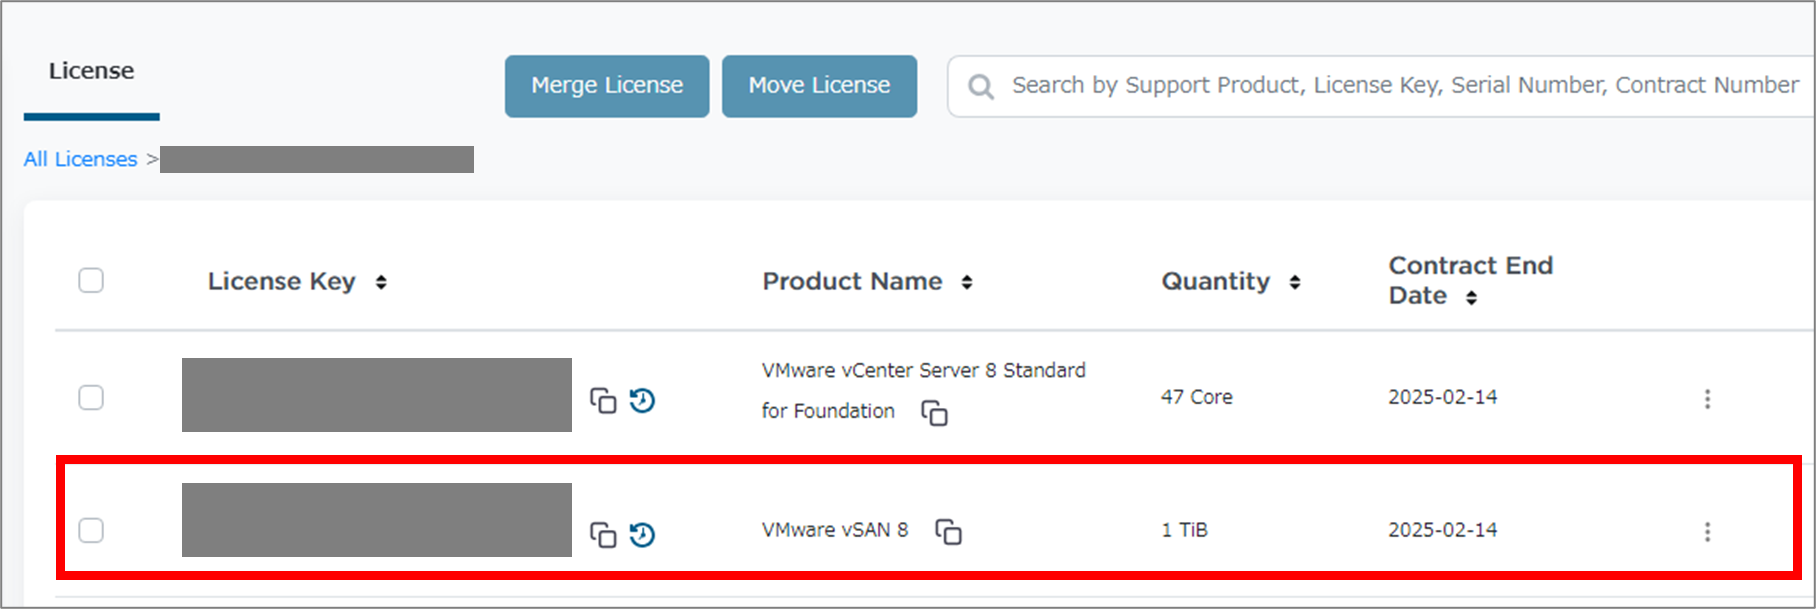This screenshot has height=609, width=1816.
Task: Sort by Contract End Date column
Action: [x=1471, y=298]
